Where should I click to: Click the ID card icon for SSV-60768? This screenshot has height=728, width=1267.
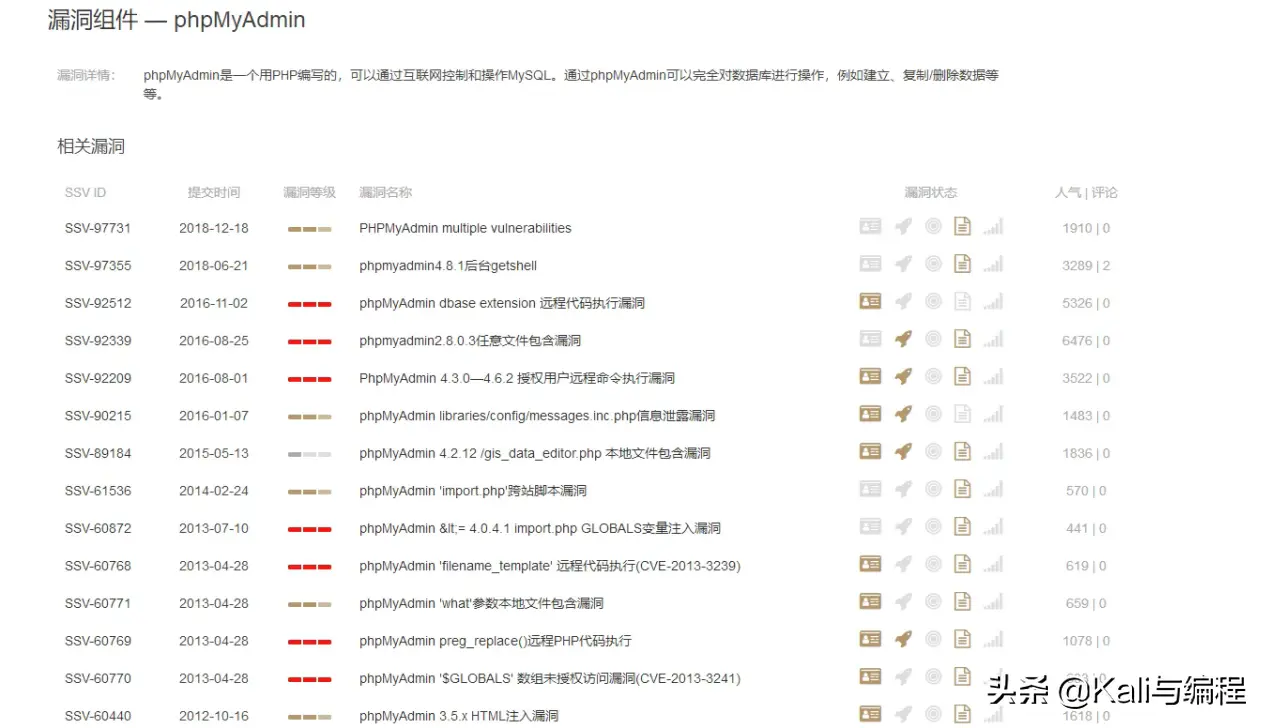(x=870, y=565)
